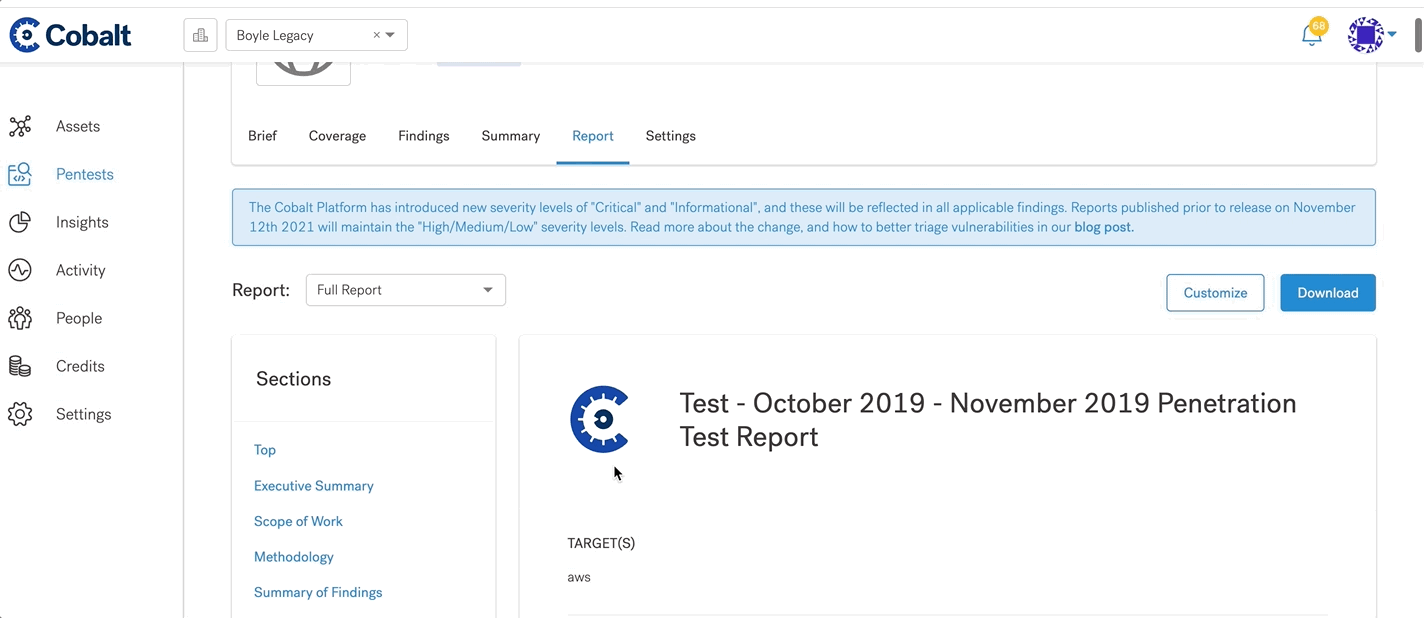Go to Pentests in the sidebar

[x=85, y=174]
